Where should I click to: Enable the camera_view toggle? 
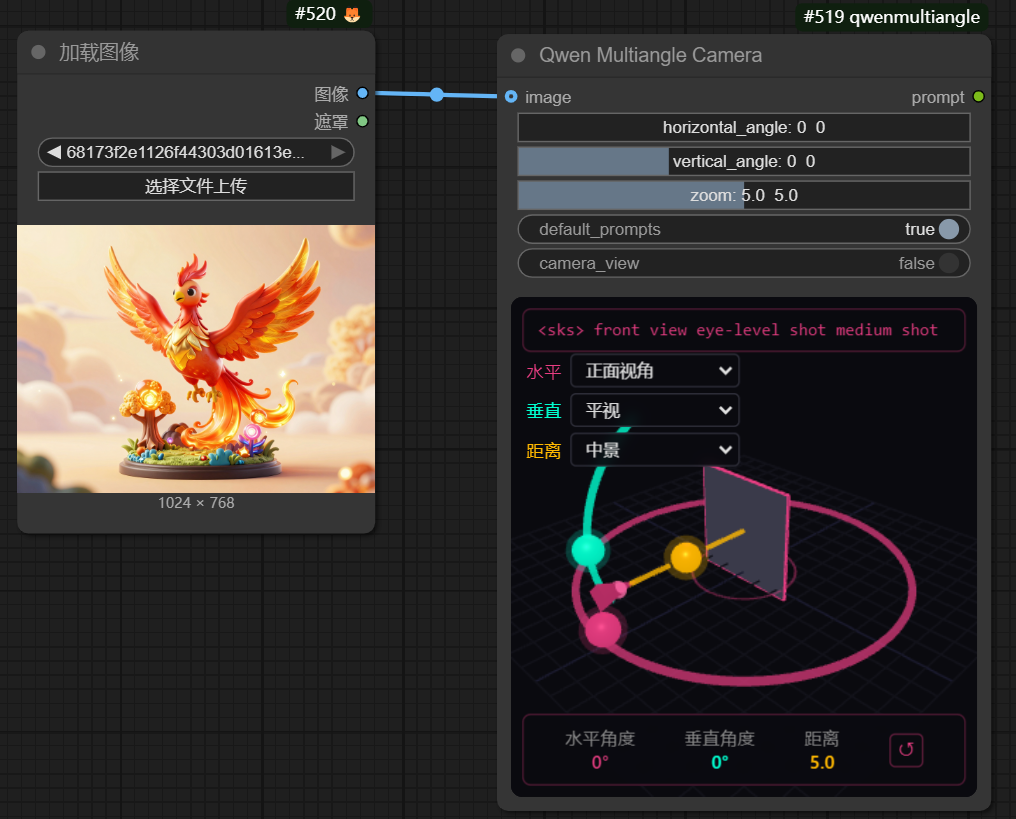pos(947,263)
